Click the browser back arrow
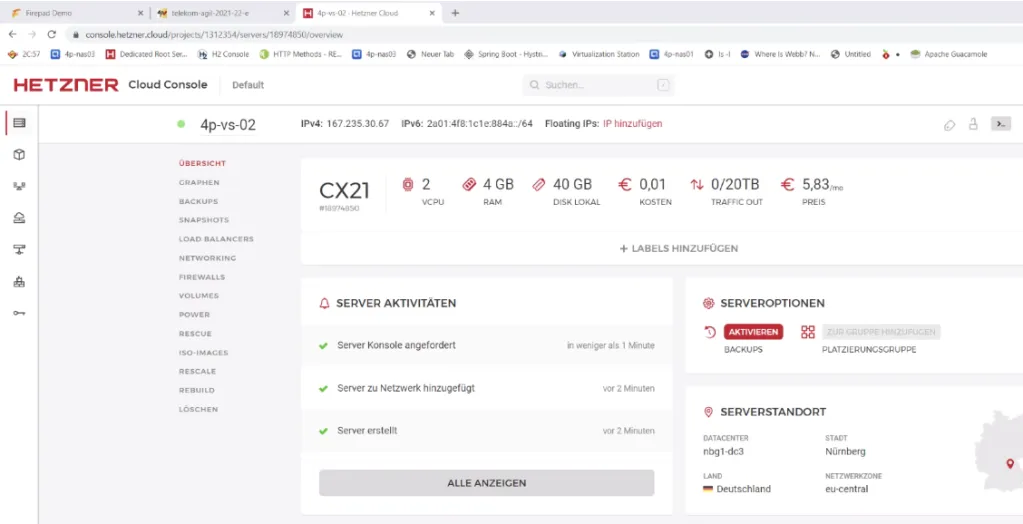The width and height of the screenshot is (1023, 524). [x=13, y=35]
